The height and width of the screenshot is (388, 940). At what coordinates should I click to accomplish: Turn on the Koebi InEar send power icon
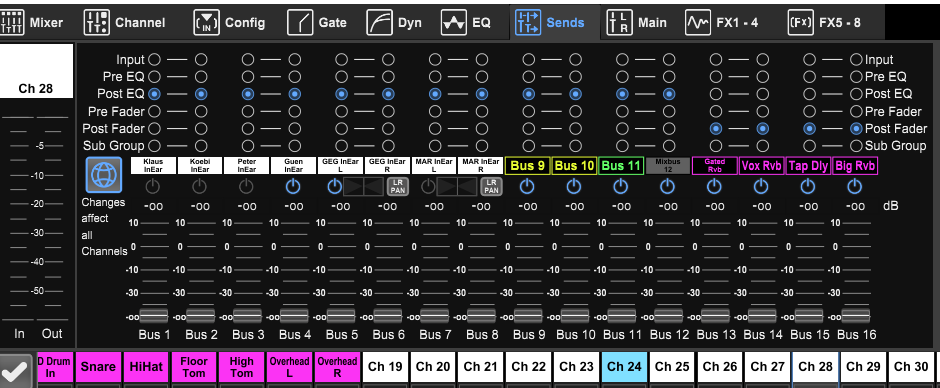click(x=200, y=187)
